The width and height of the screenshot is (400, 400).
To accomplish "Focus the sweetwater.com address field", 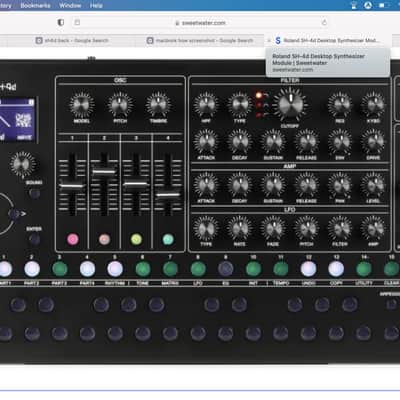I will [x=201, y=23].
